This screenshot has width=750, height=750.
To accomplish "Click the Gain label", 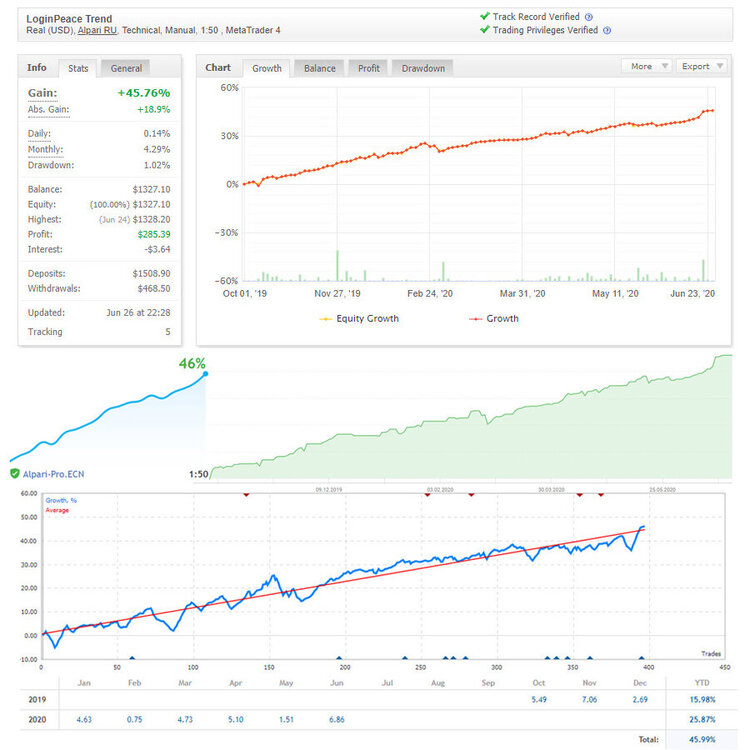I will [x=42, y=93].
